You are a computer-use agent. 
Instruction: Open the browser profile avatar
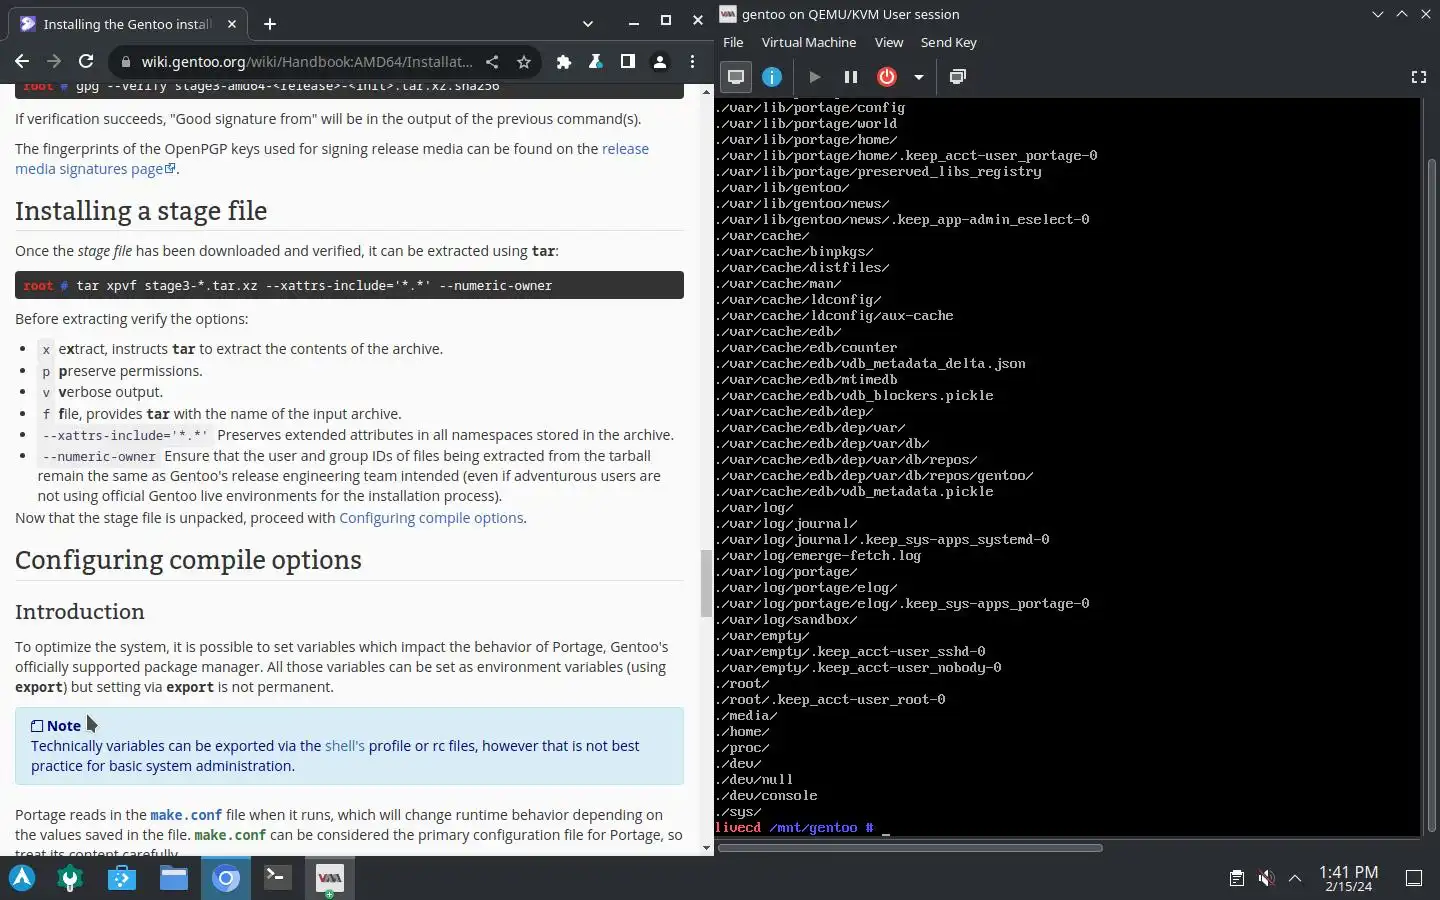(660, 62)
